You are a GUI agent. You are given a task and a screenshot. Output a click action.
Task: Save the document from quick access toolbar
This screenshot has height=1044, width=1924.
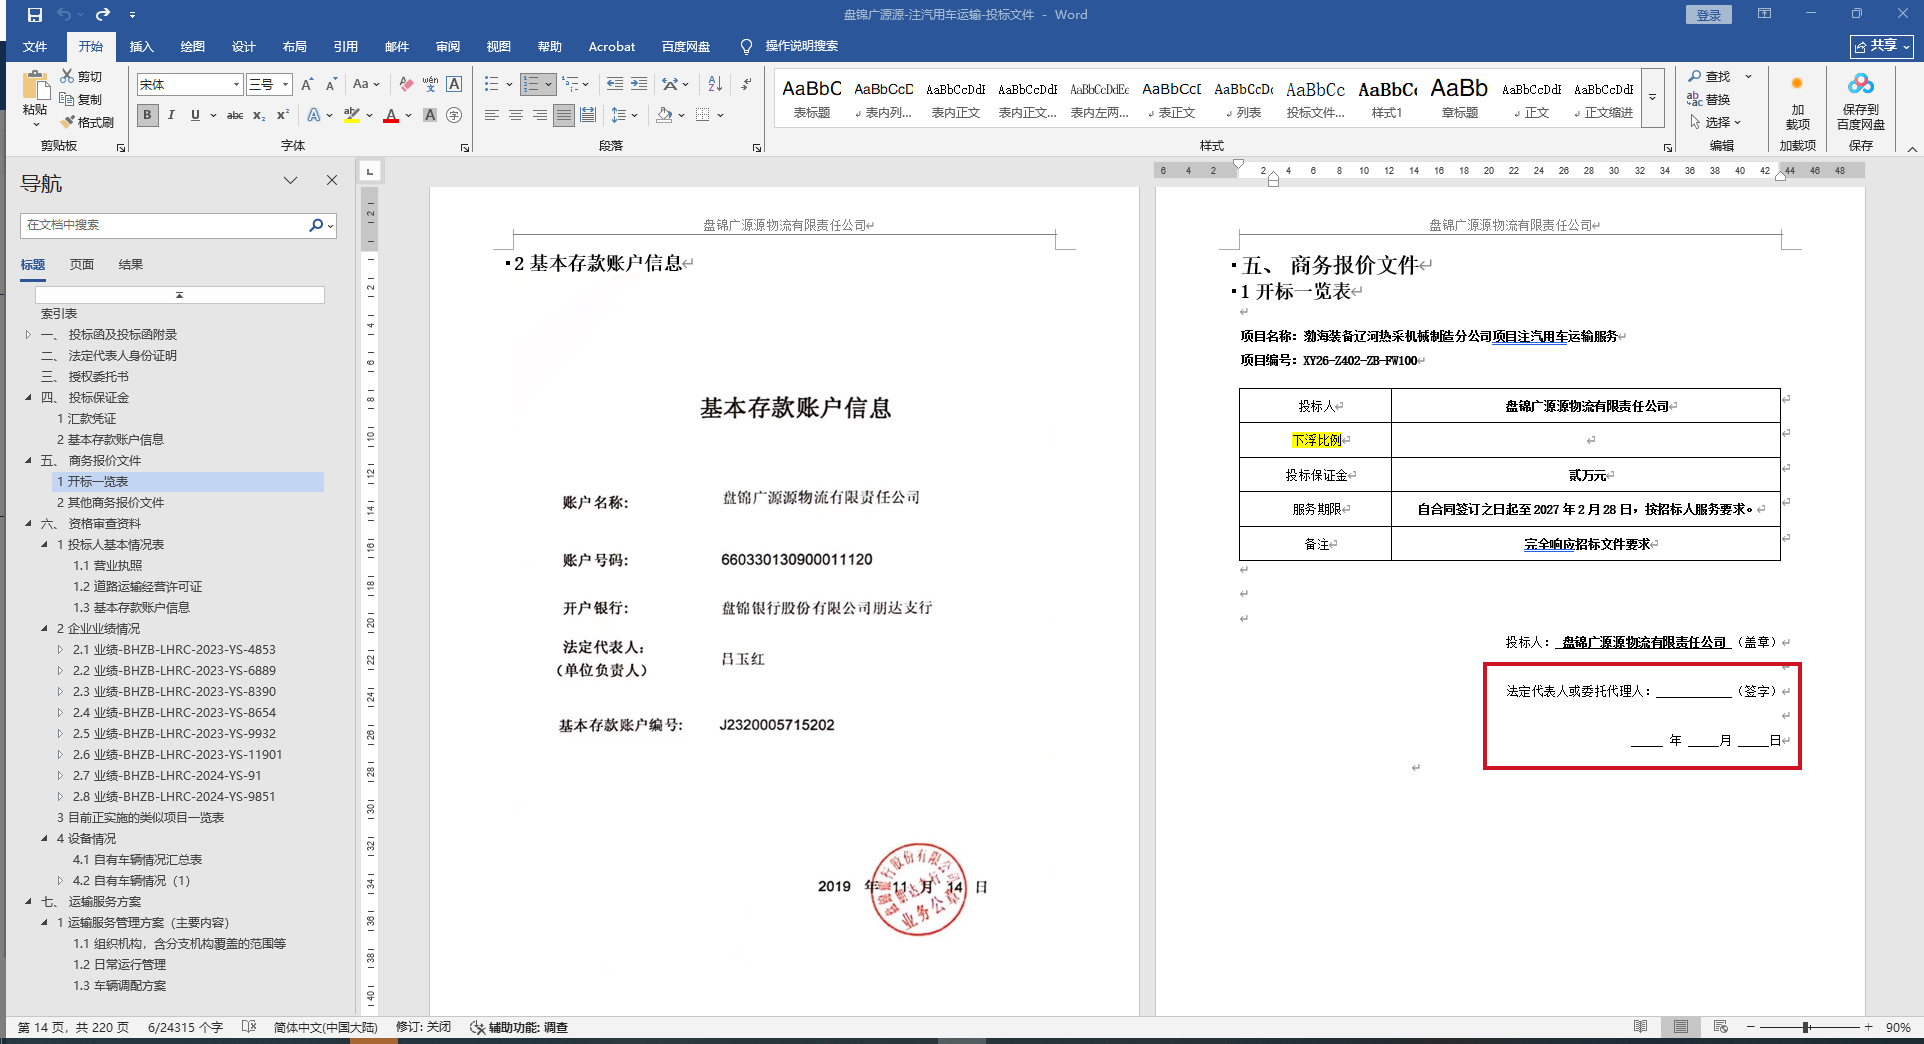click(x=35, y=15)
